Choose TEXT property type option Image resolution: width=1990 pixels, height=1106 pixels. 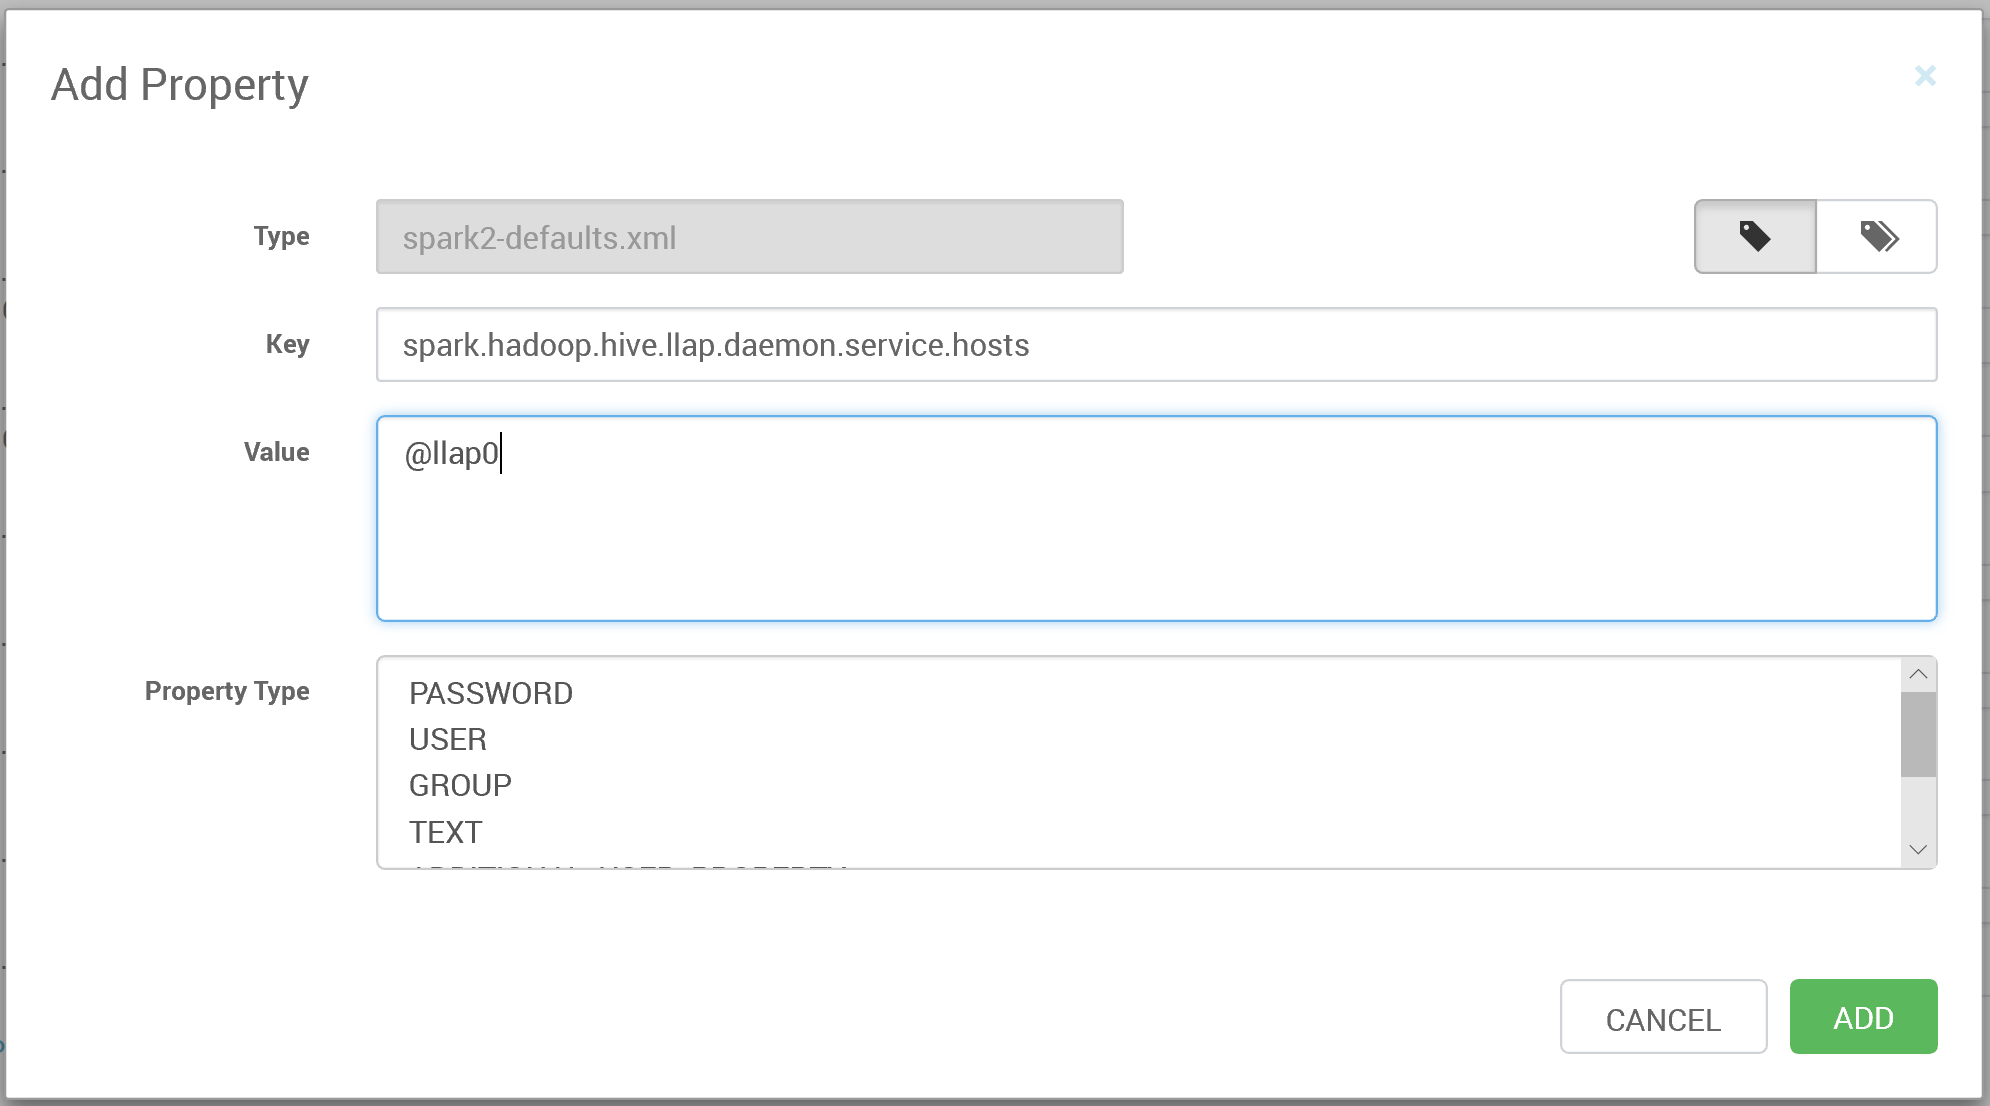[446, 832]
